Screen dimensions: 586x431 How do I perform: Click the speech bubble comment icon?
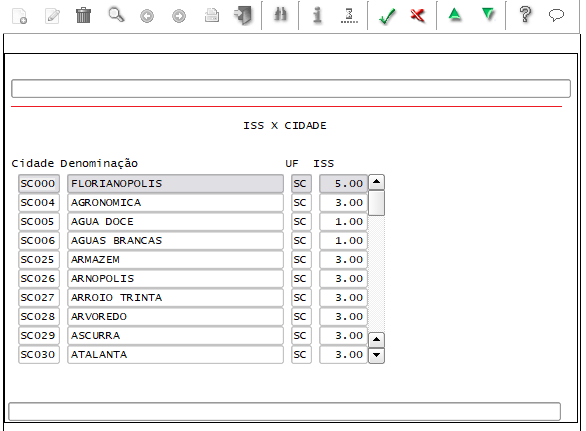(x=556, y=15)
